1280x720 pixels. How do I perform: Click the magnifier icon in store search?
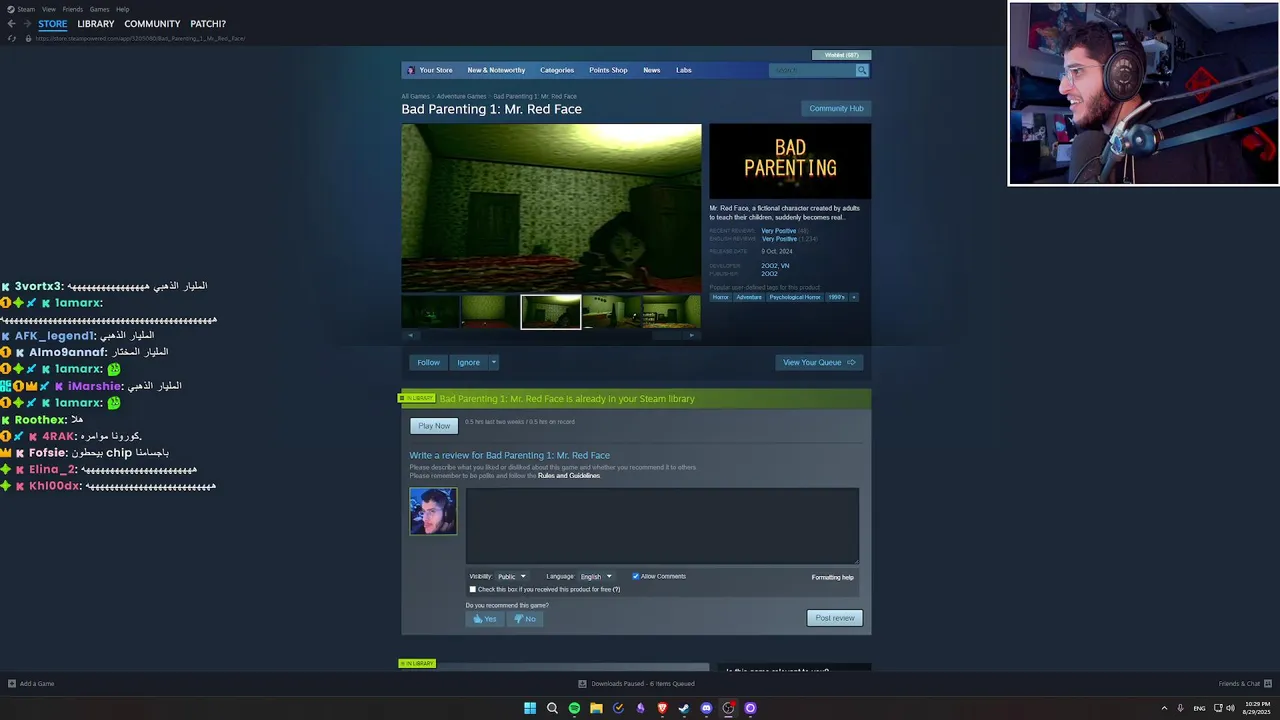pos(862,70)
